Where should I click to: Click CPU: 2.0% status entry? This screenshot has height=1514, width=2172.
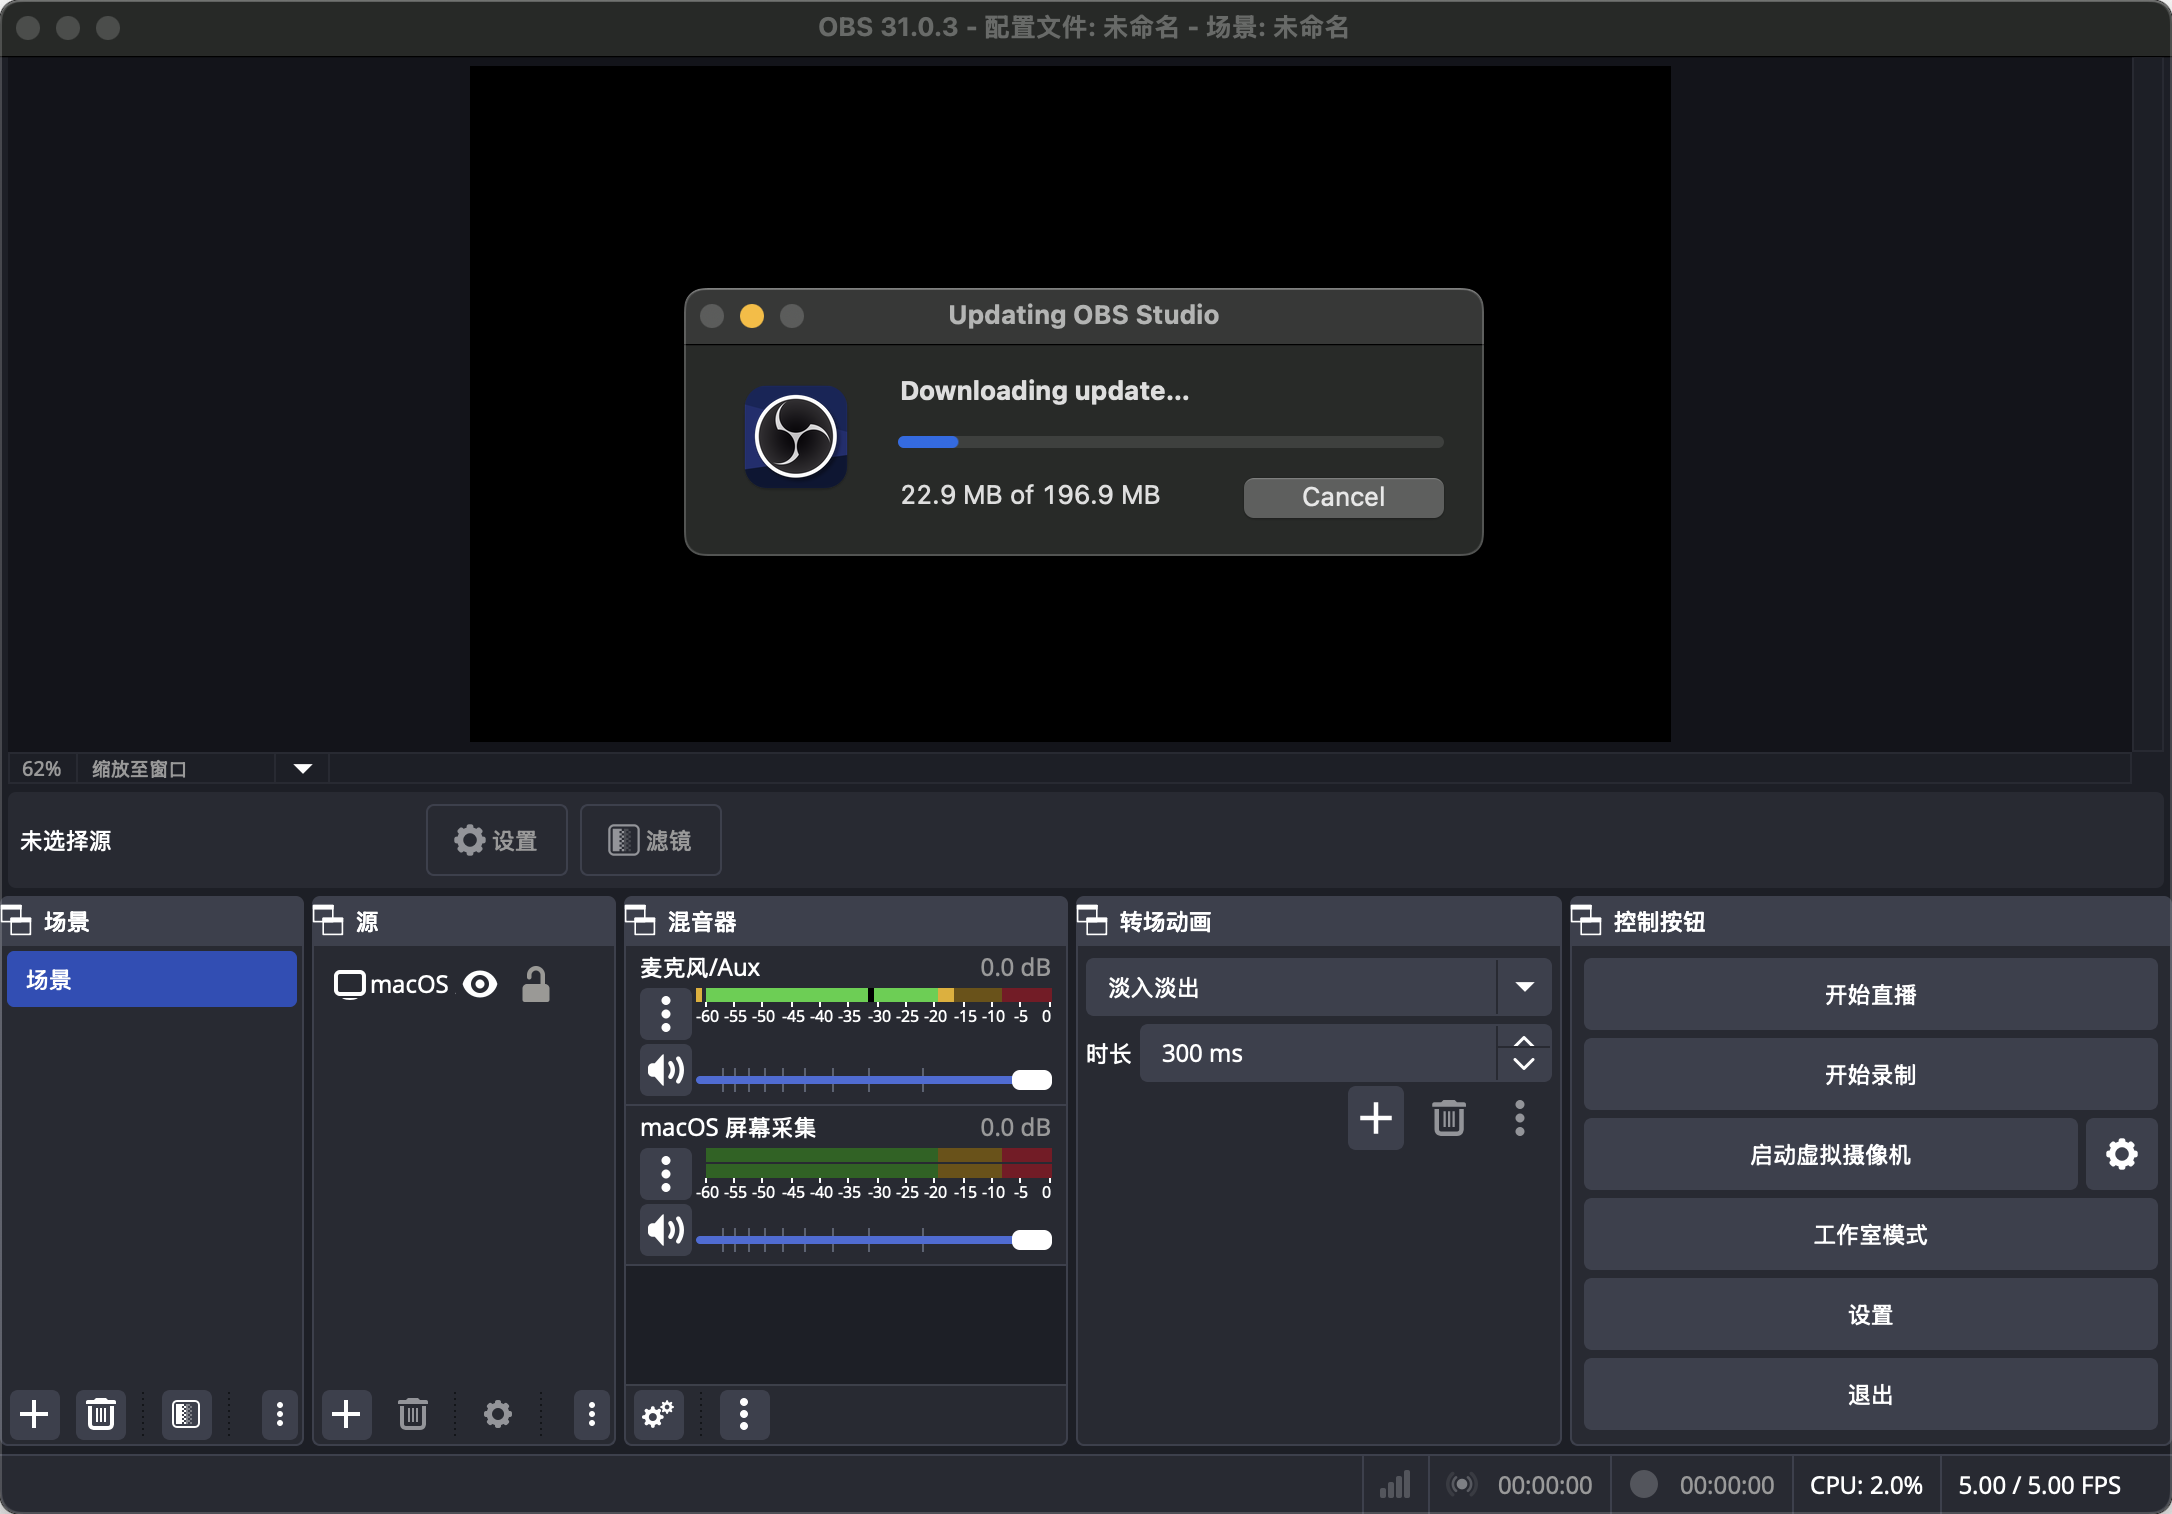[1866, 1485]
